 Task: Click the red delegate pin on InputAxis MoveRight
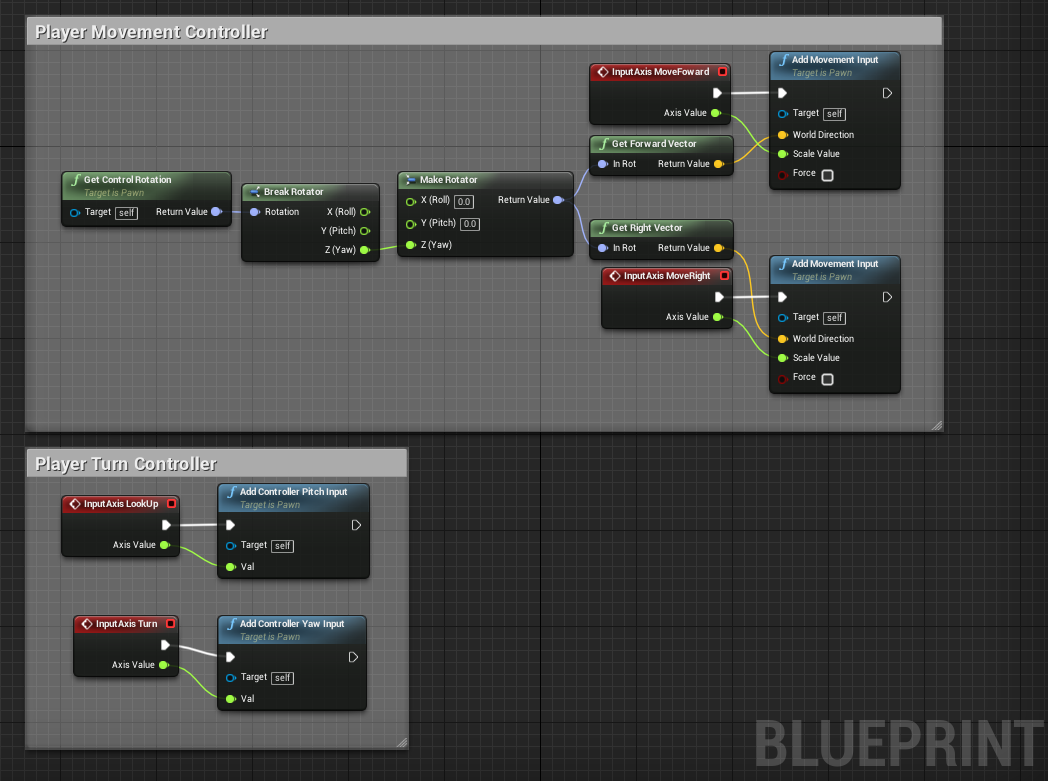pyautogui.click(x=725, y=275)
